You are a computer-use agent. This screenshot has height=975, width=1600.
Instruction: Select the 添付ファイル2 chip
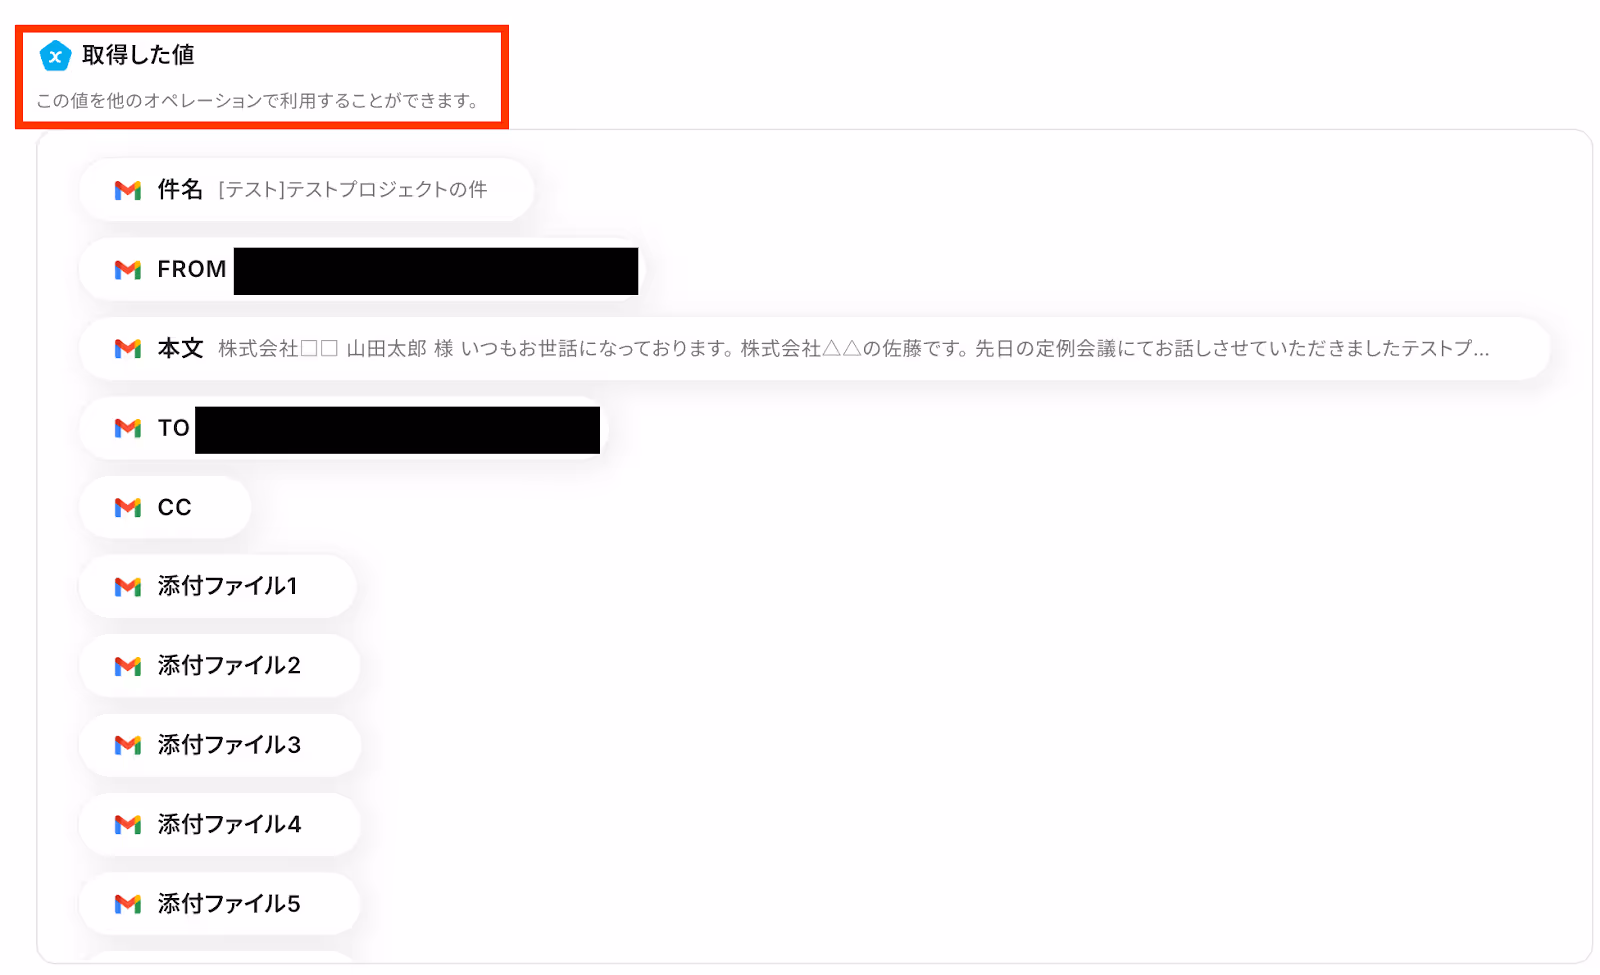pos(219,666)
